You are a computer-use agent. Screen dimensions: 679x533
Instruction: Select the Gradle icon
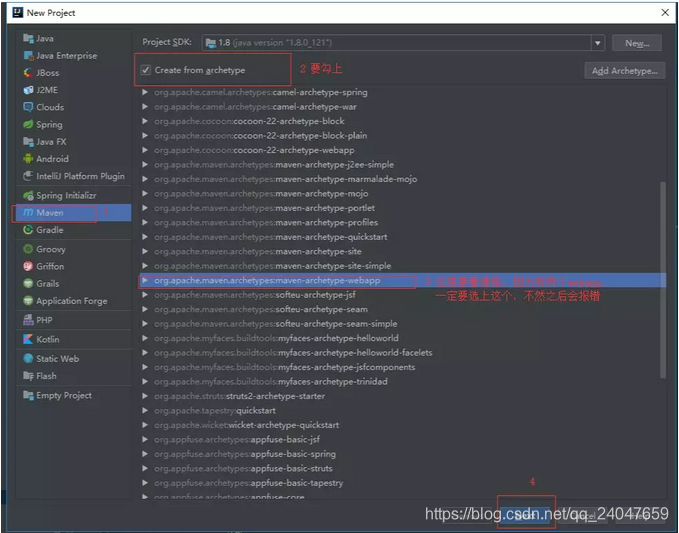click(28, 230)
